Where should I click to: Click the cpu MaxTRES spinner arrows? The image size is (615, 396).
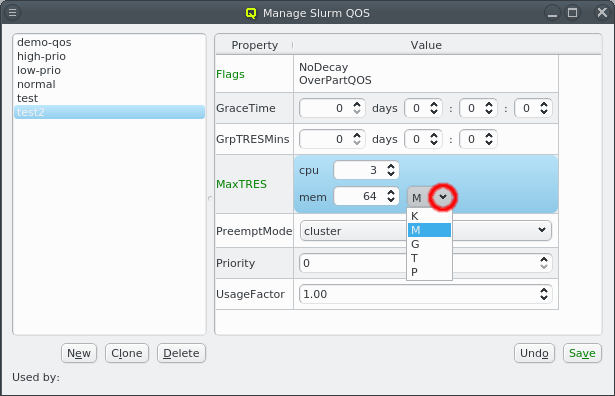coord(391,170)
